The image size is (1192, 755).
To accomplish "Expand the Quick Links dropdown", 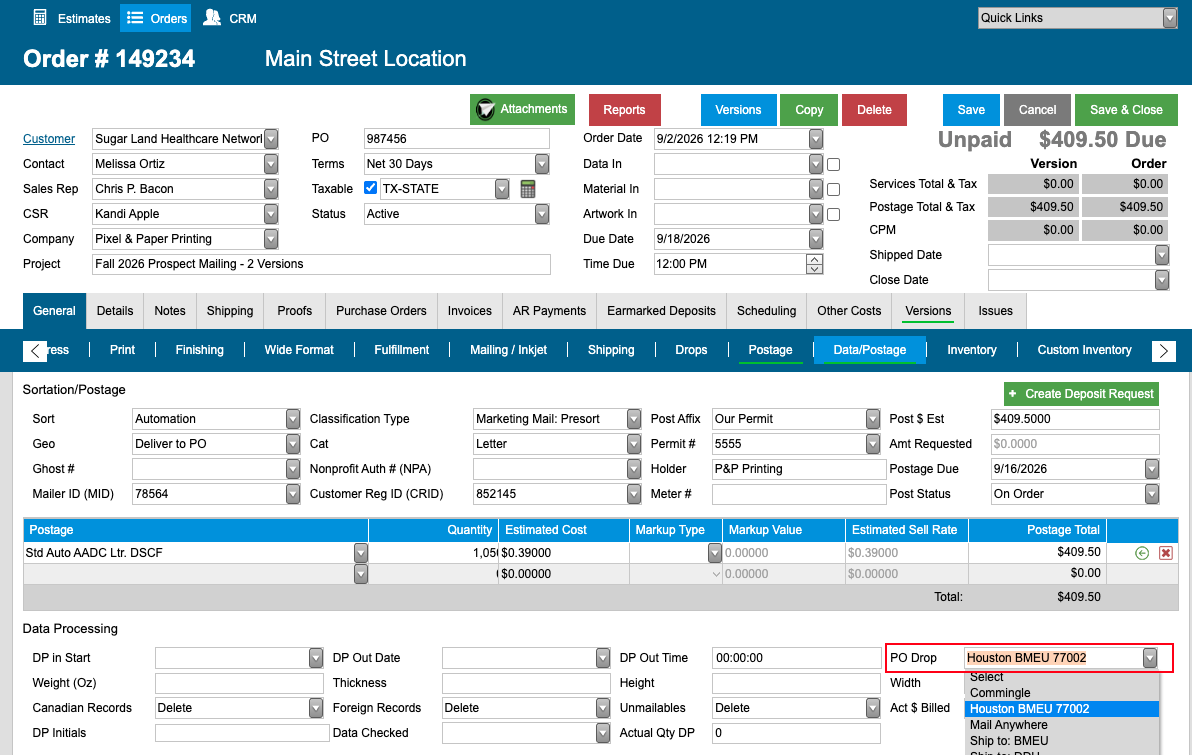I will [x=1170, y=18].
